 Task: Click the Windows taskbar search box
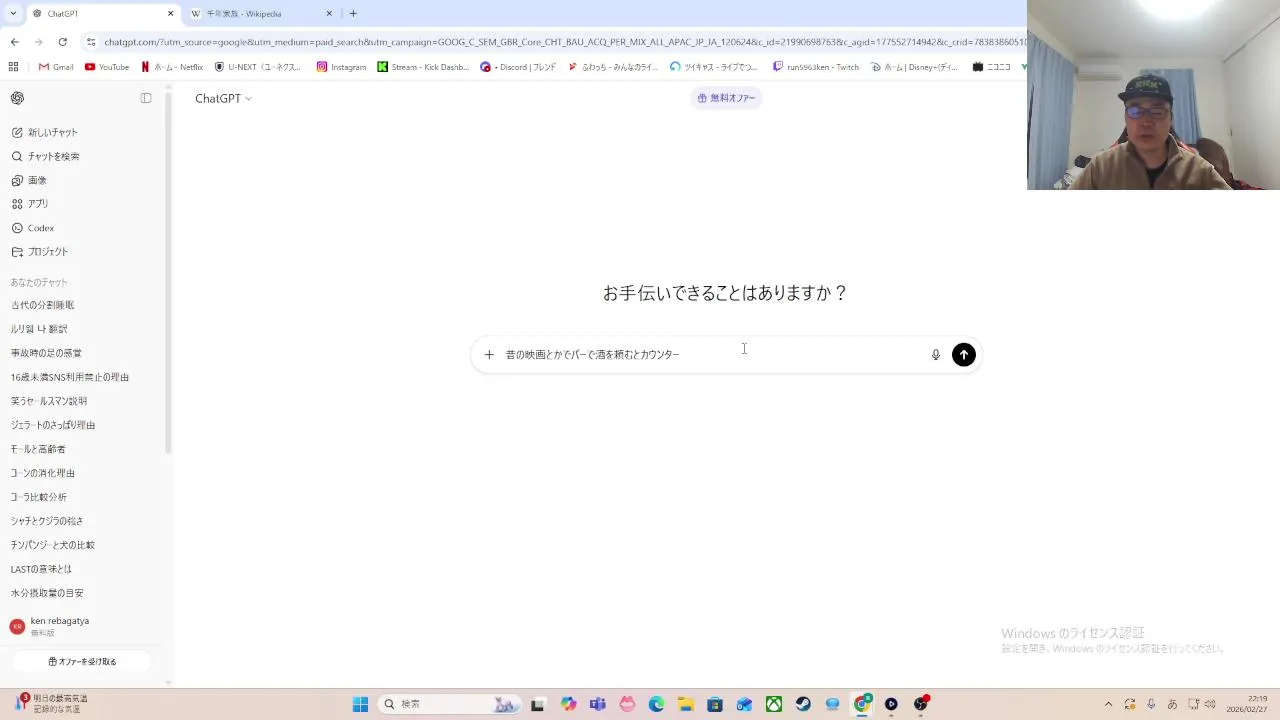click(x=450, y=704)
